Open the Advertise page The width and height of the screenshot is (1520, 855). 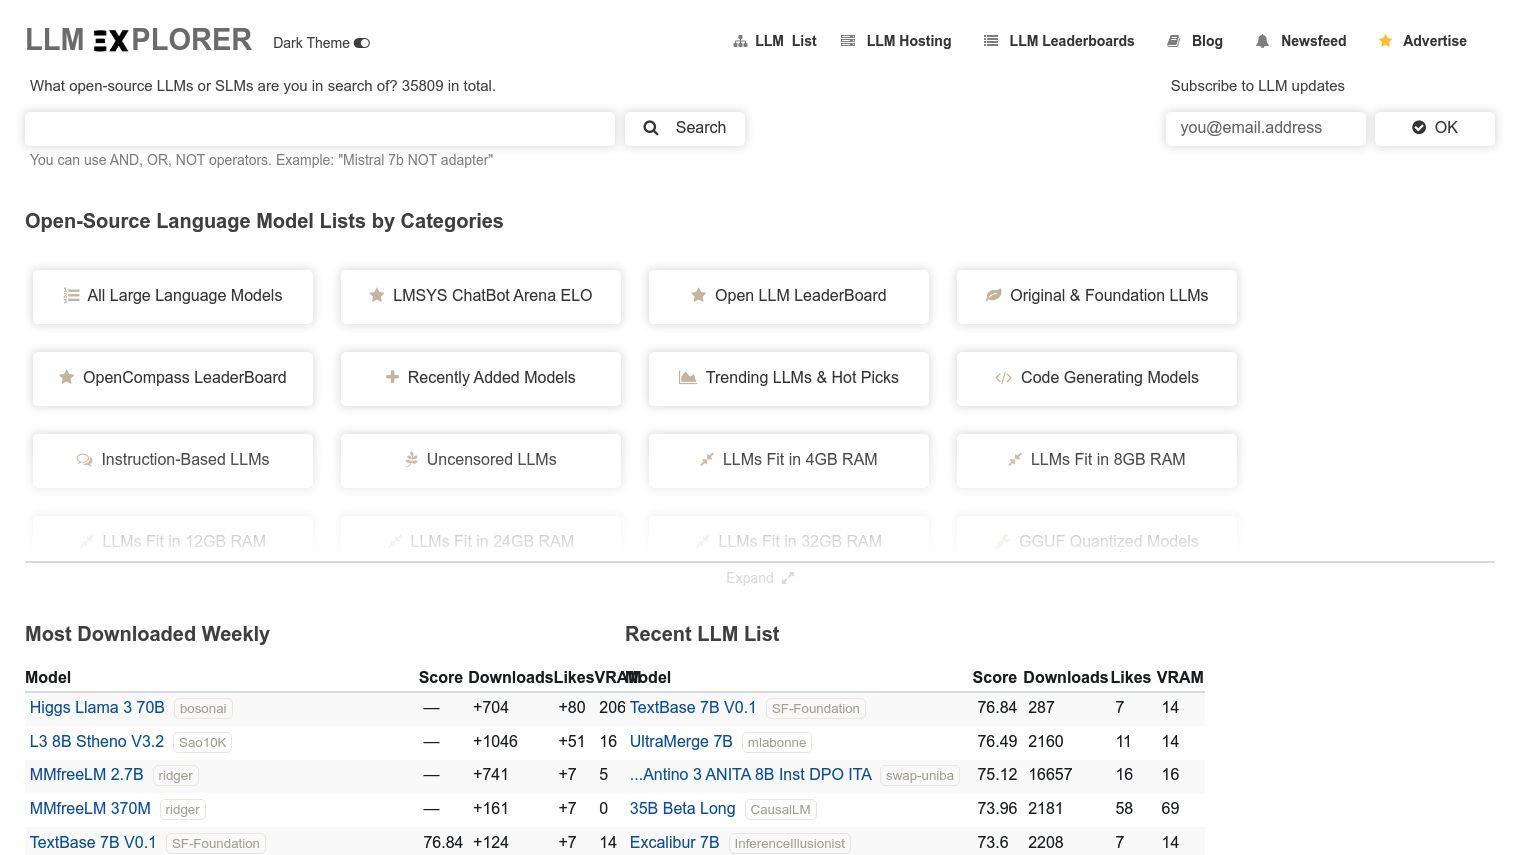coord(1422,41)
